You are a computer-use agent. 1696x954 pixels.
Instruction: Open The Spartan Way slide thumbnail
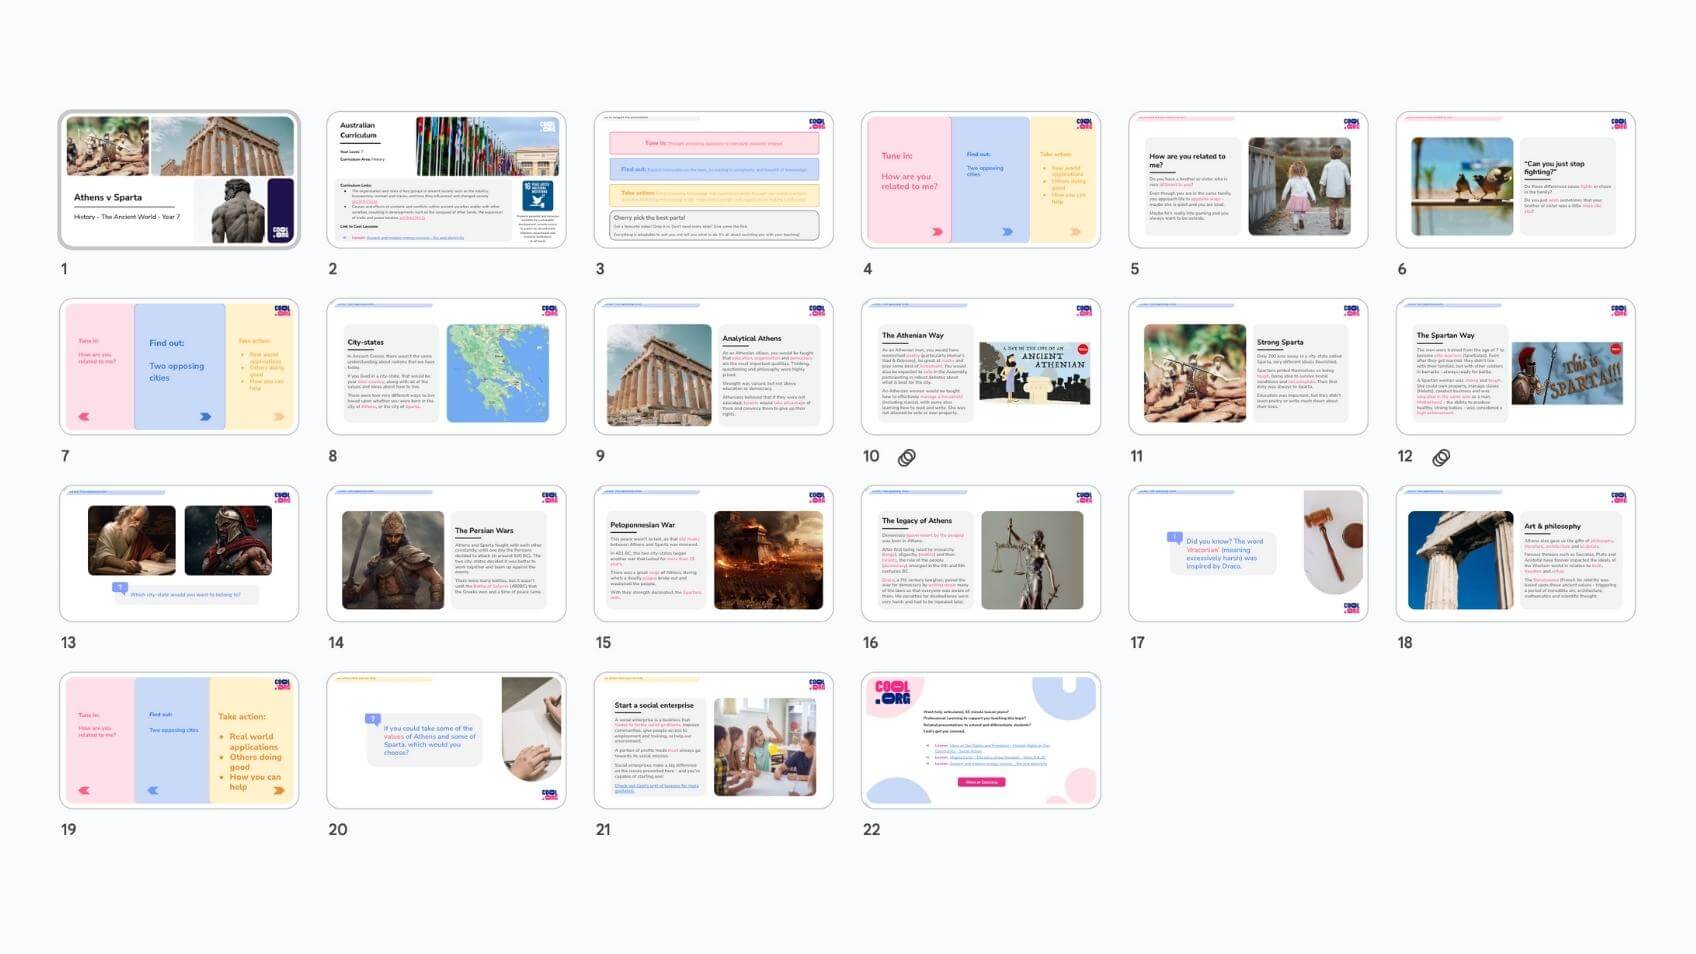point(1515,367)
